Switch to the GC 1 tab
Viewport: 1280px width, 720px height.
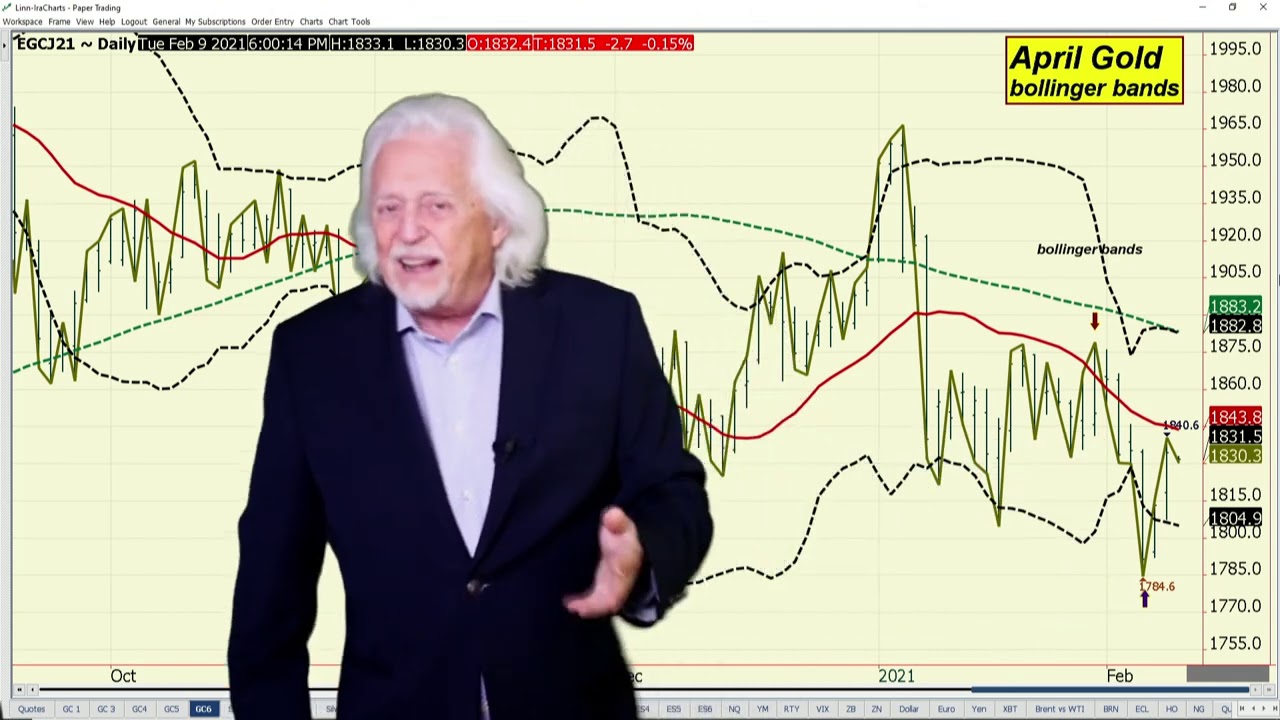[x=71, y=709]
